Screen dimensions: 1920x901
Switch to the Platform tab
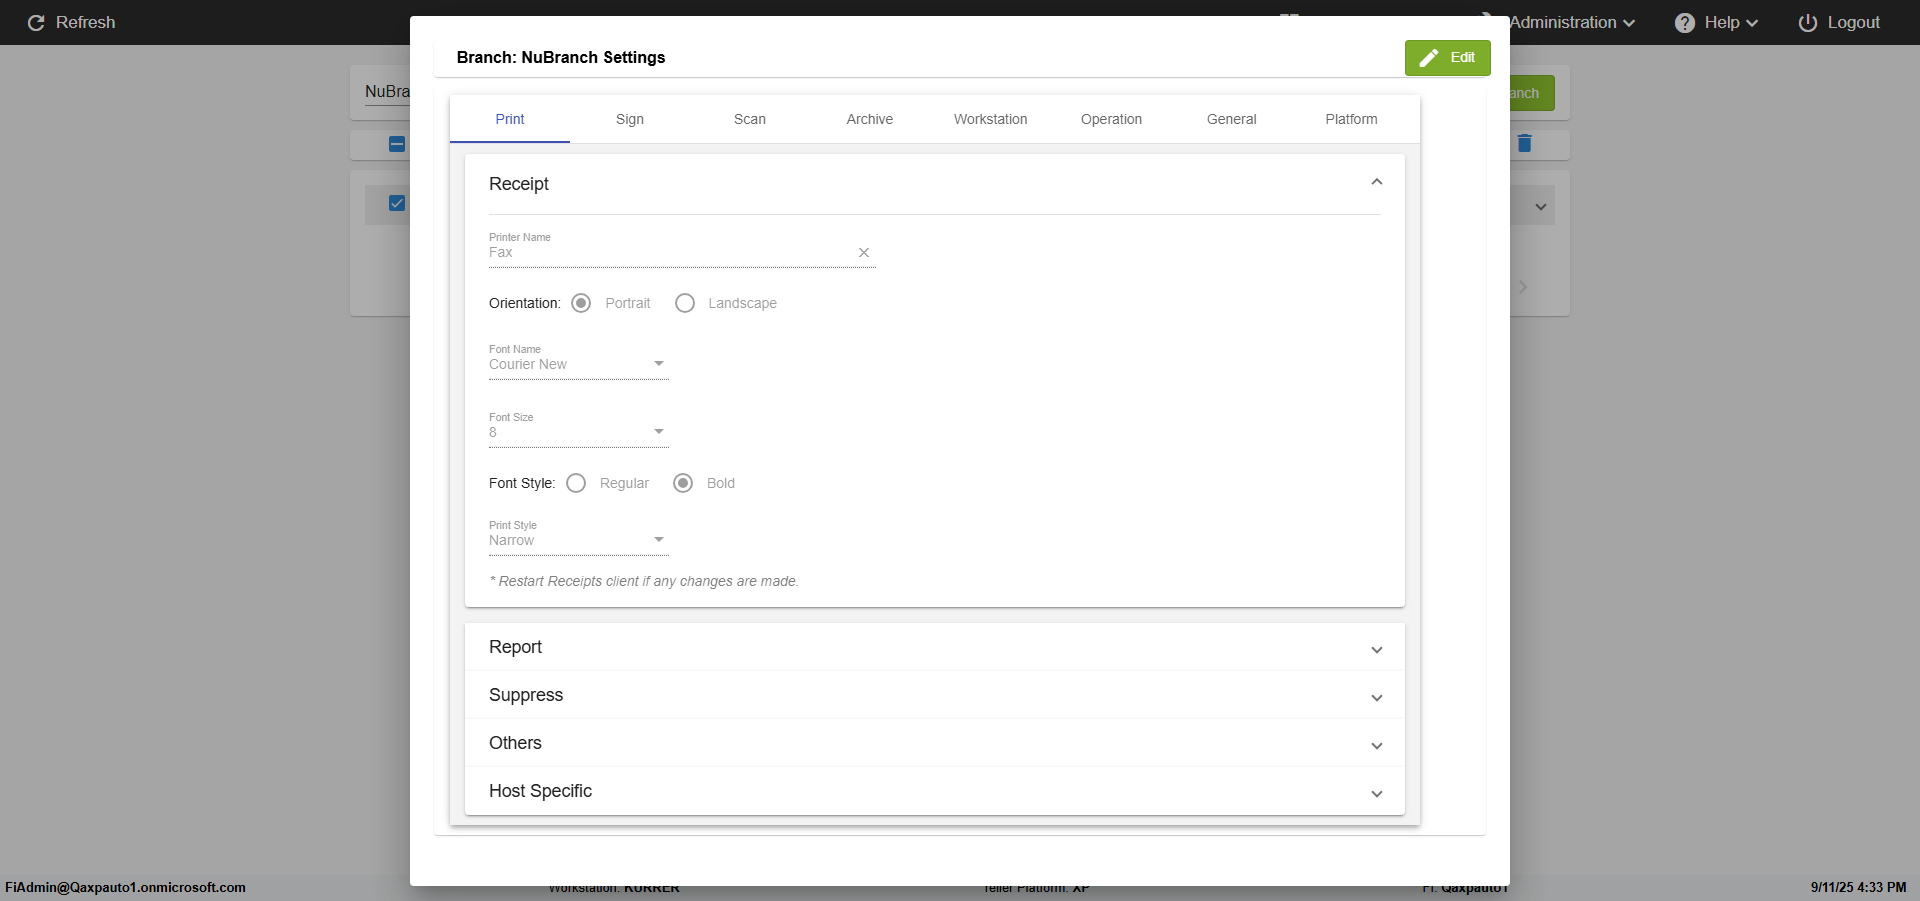(x=1352, y=119)
